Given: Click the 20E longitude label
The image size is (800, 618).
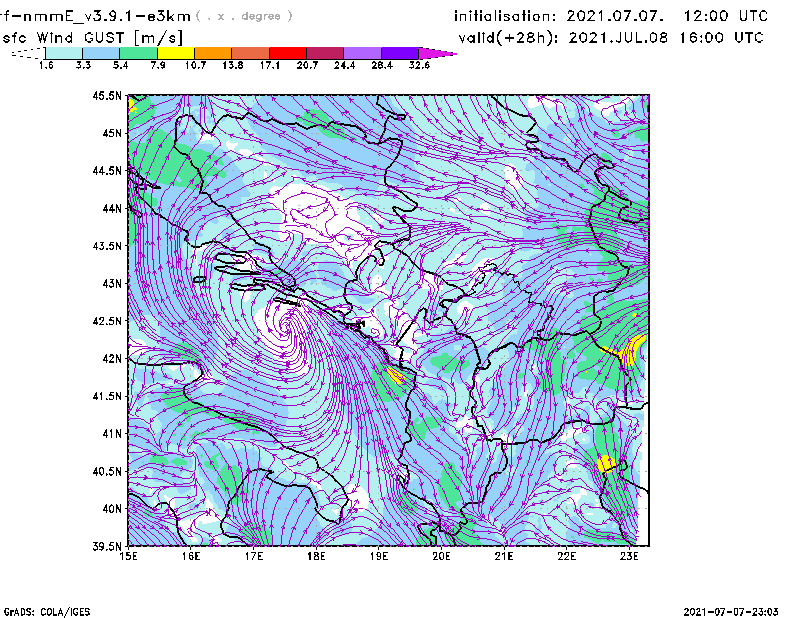Looking at the screenshot, I should click(441, 556).
